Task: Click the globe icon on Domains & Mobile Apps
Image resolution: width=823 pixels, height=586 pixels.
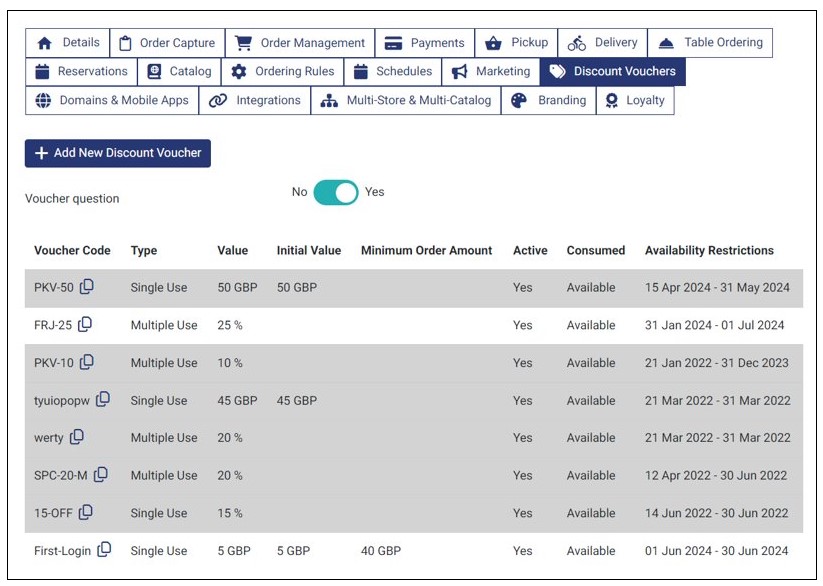Action: tap(43, 100)
